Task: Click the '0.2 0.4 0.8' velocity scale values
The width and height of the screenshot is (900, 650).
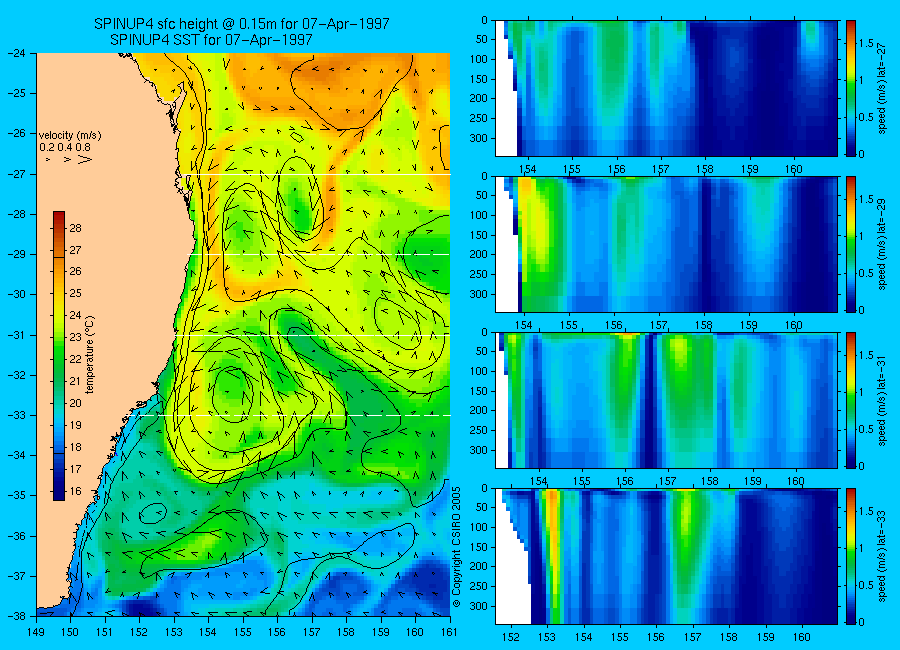Action: click(65, 148)
